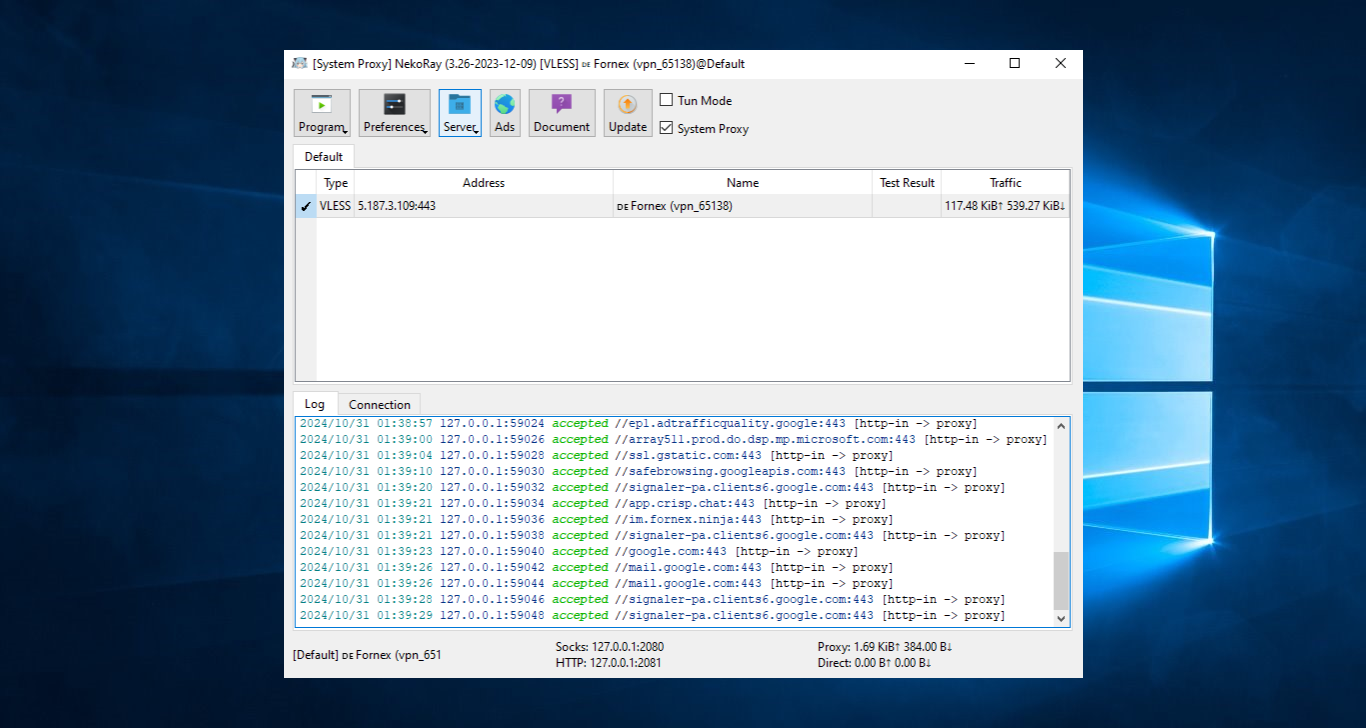Minimize the NekoRay window

[968, 63]
